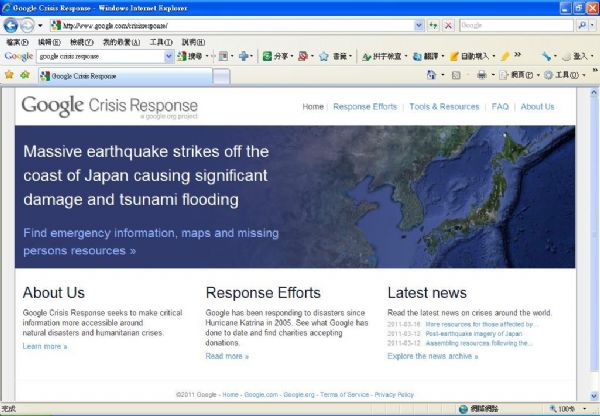The width and height of the screenshot is (600, 416).
Task: Open the 我的最愛(A) menu
Action: [121, 42]
